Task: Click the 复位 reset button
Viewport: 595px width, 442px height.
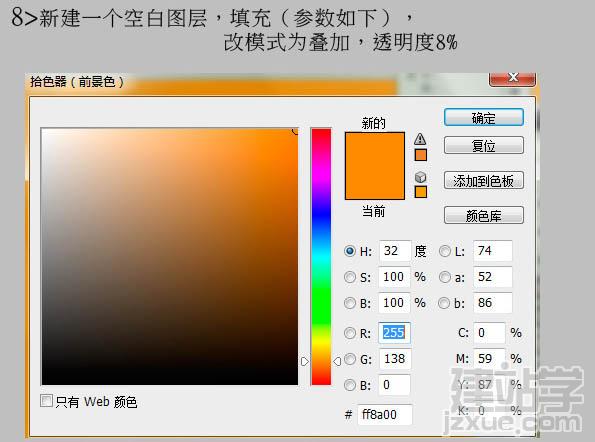Action: click(x=484, y=146)
